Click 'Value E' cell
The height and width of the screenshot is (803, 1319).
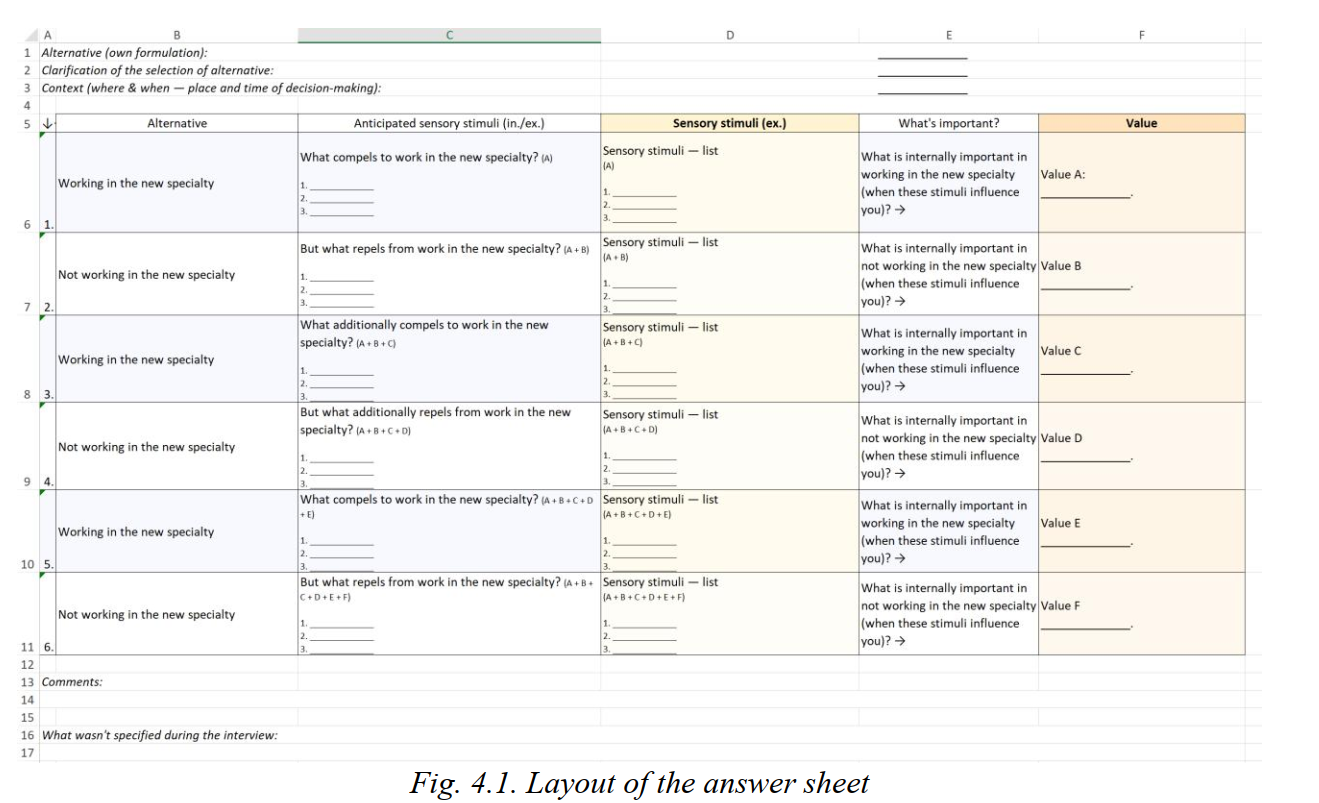1141,531
